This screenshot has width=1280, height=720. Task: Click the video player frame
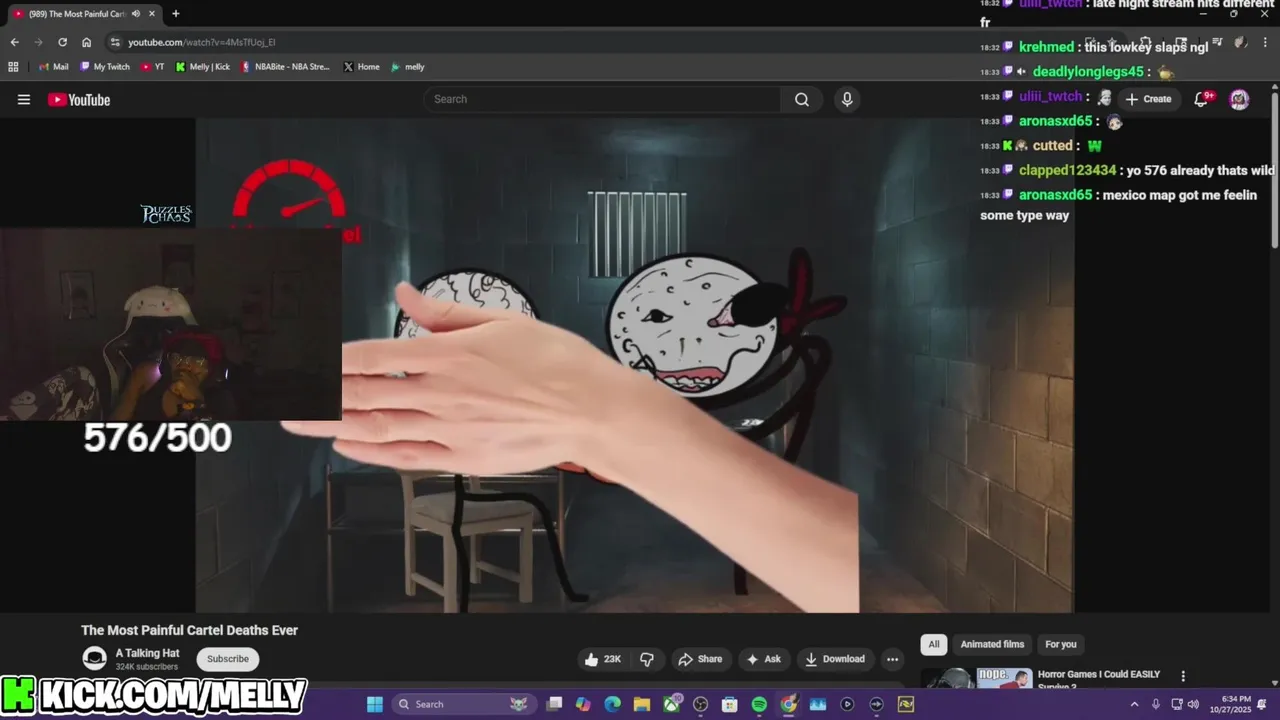coord(635,365)
